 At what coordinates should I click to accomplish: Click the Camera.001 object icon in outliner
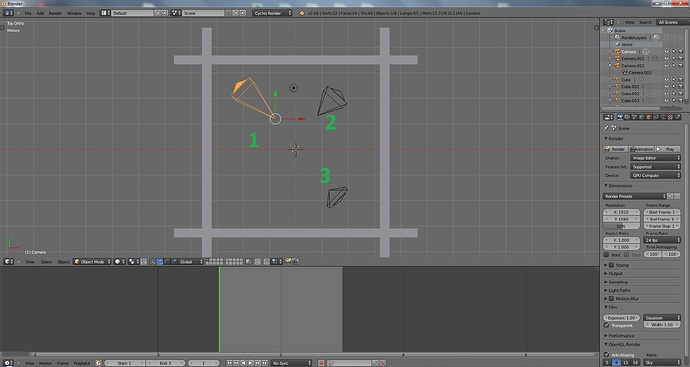pyautogui.click(x=618, y=59)
